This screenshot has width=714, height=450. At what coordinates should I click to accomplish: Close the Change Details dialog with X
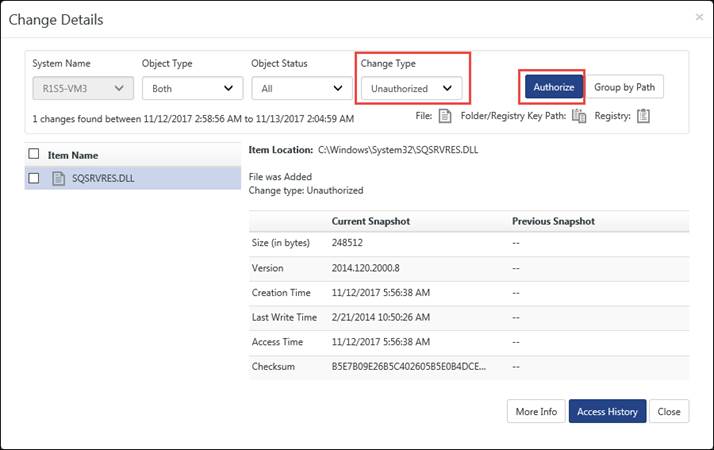coord(699,17)
